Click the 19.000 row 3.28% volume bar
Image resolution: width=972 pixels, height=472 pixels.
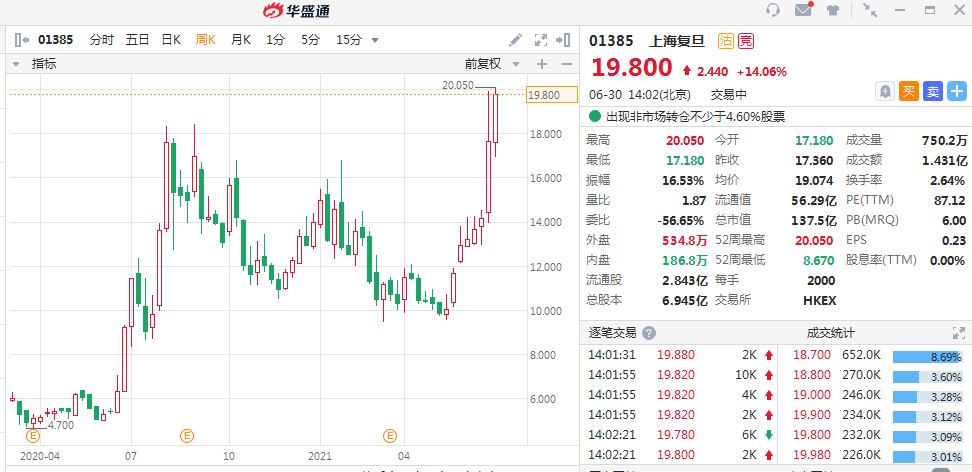click(x=927, y=396)
